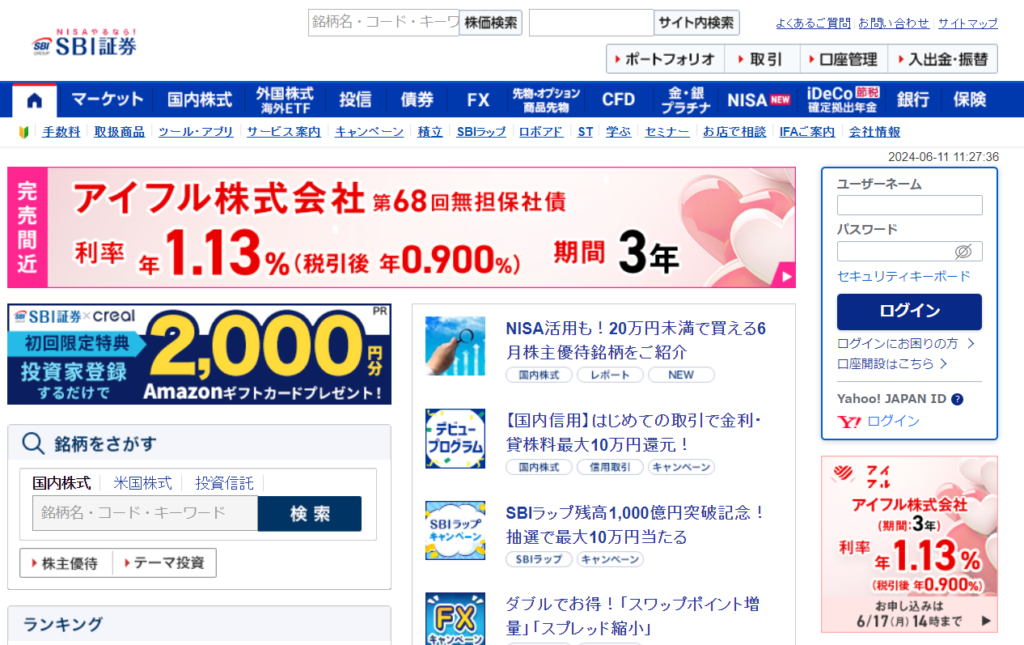This screenshot has height=645, width=1024.
Task: Open the NISA 6月株主優待 article thumbnail
Action: [455, 346]
